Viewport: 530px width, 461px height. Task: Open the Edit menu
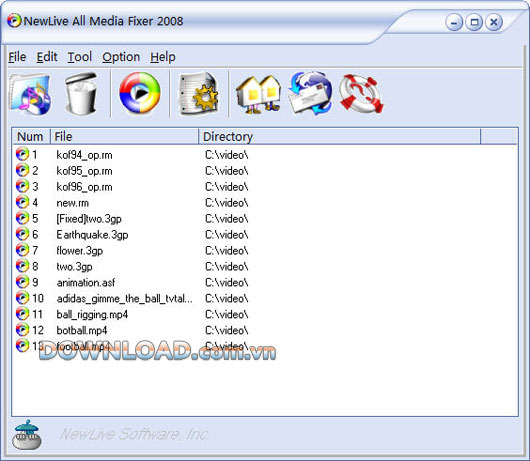(x=47, y=57)
